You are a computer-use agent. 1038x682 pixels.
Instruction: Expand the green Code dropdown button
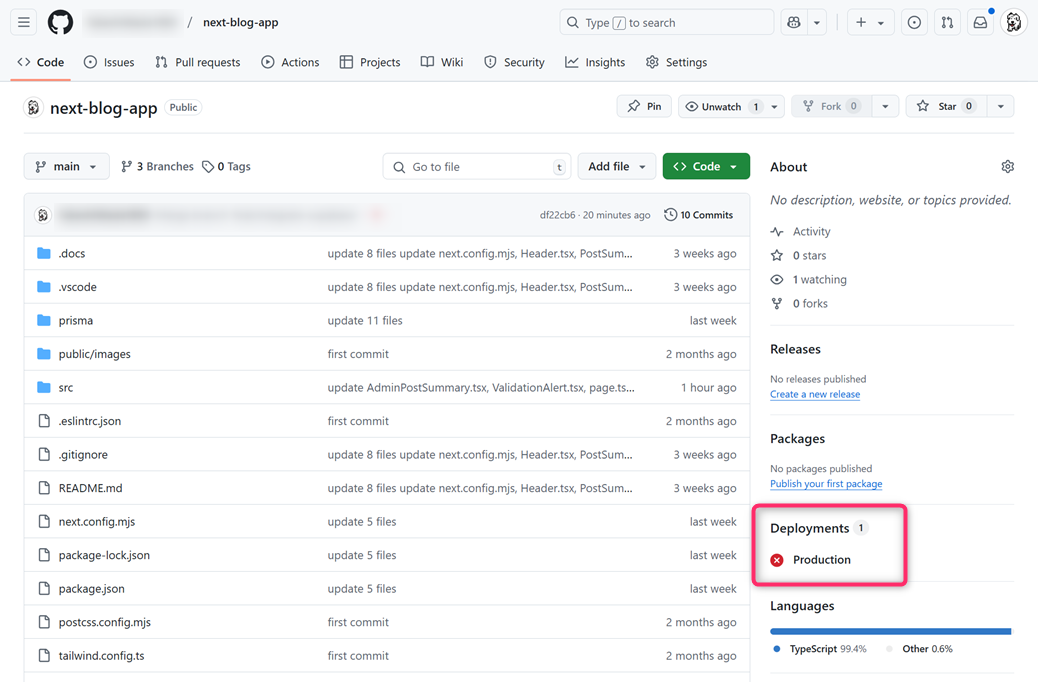(706, 167)
